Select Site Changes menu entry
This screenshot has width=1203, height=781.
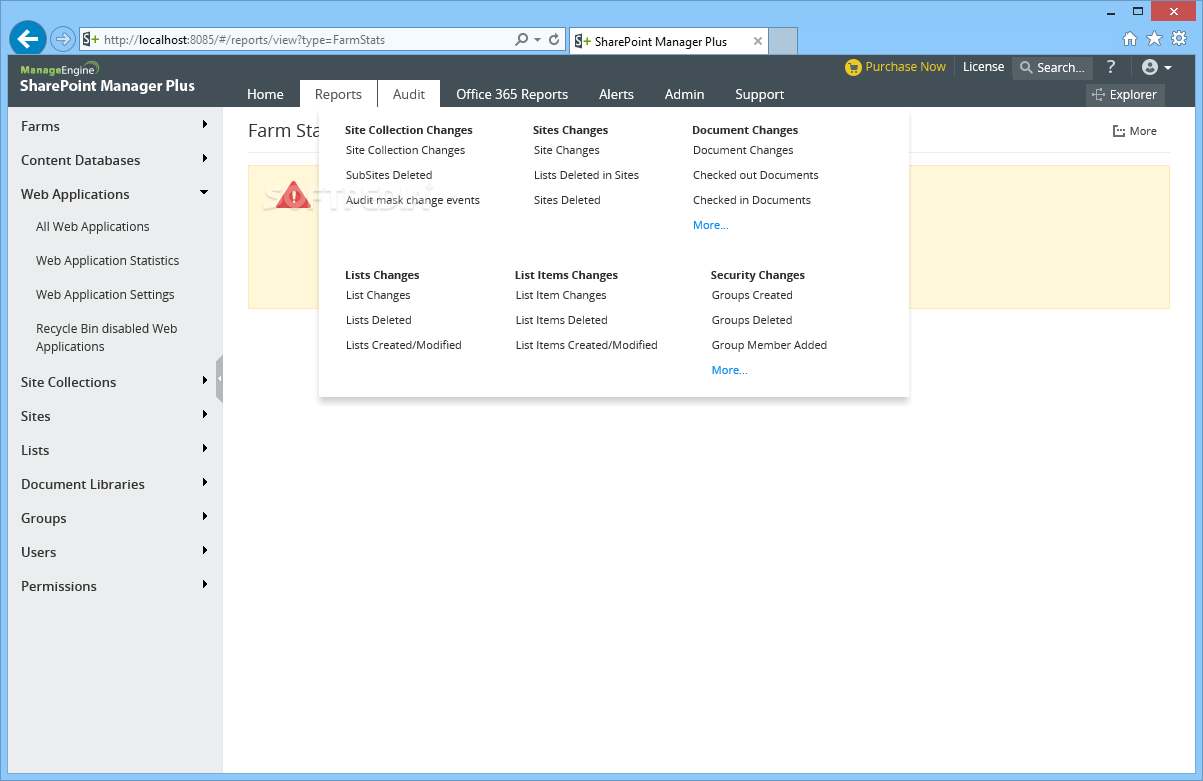(567, 150)
